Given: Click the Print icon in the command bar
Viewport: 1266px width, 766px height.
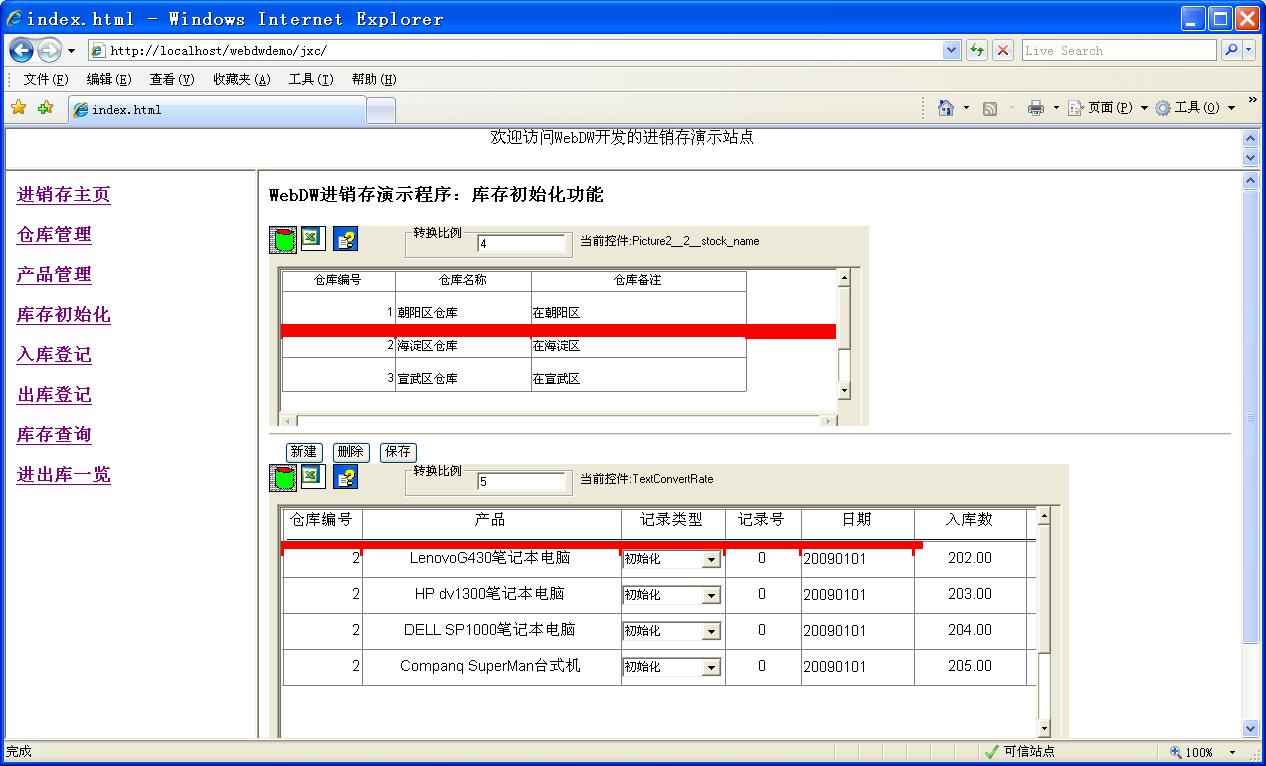Looking at the screenshot, I should (x=1036, y=108).
